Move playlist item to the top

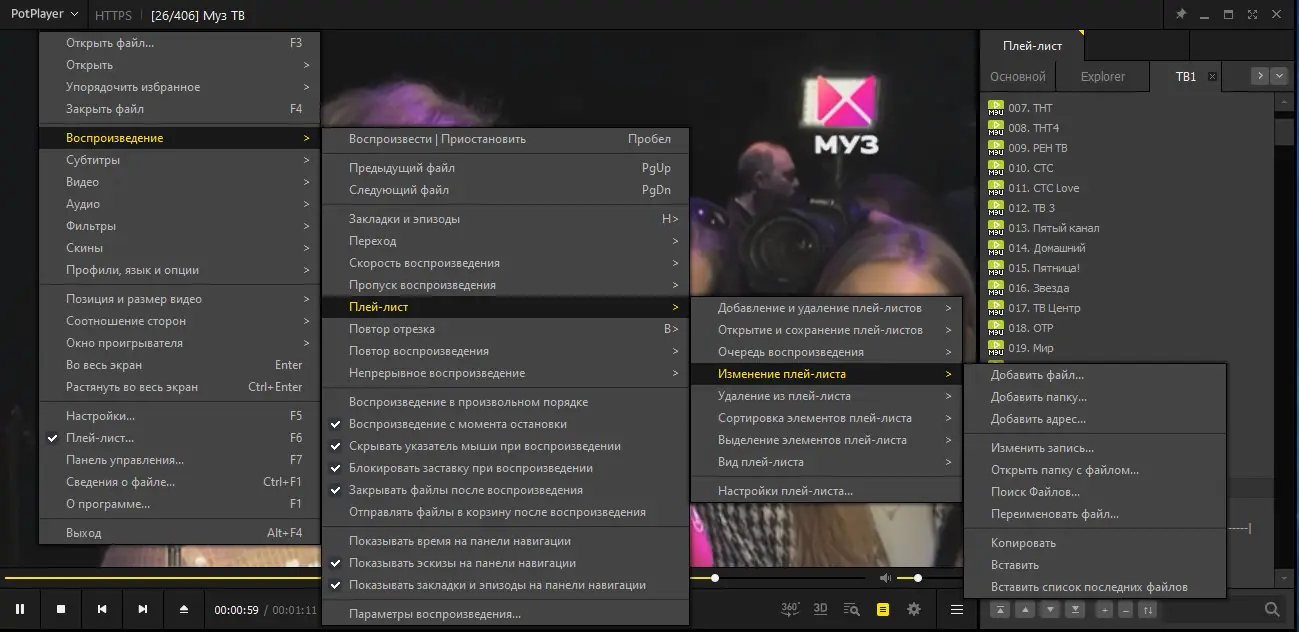(1000, 609)
